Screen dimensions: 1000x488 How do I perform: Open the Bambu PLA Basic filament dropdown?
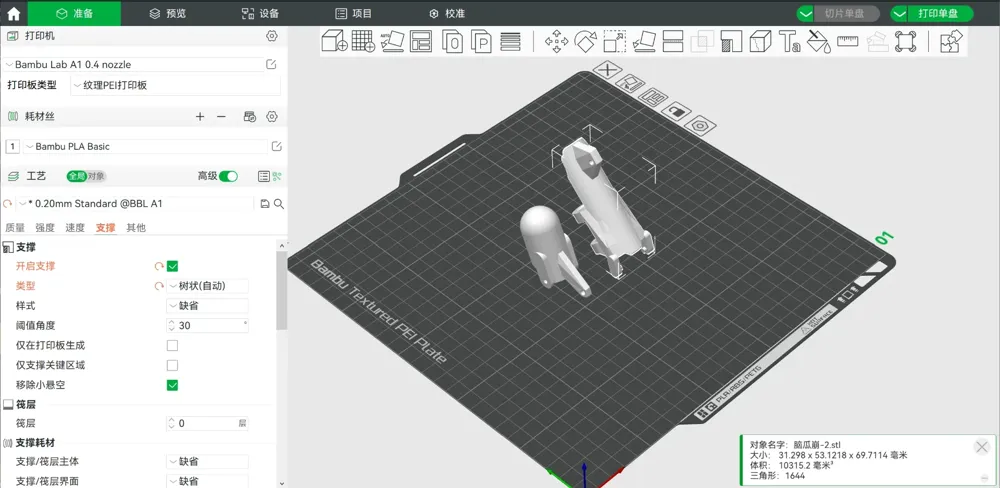pos(145,146)
